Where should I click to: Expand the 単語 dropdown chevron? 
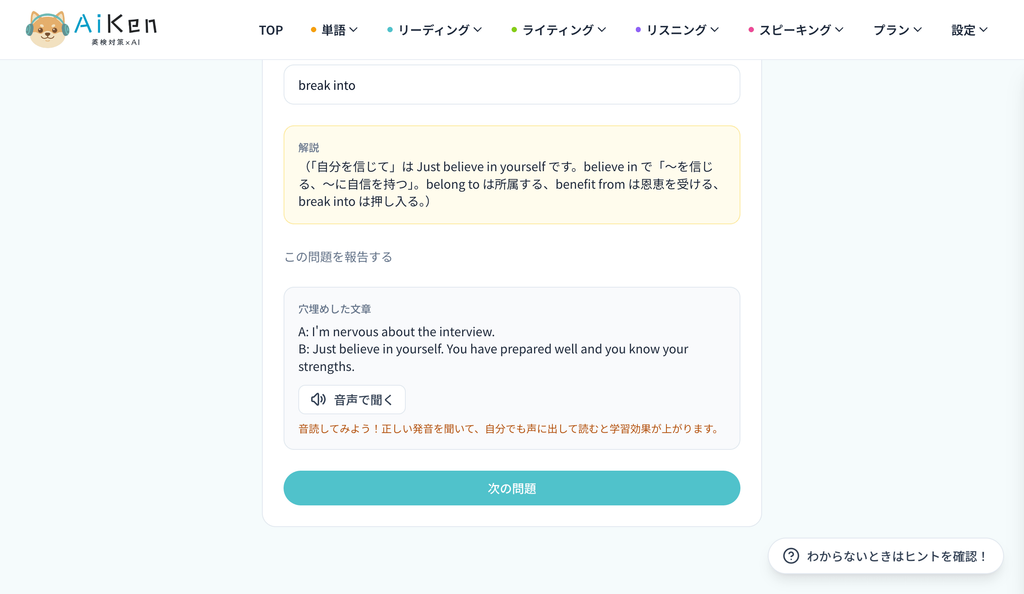click(353, 30)
